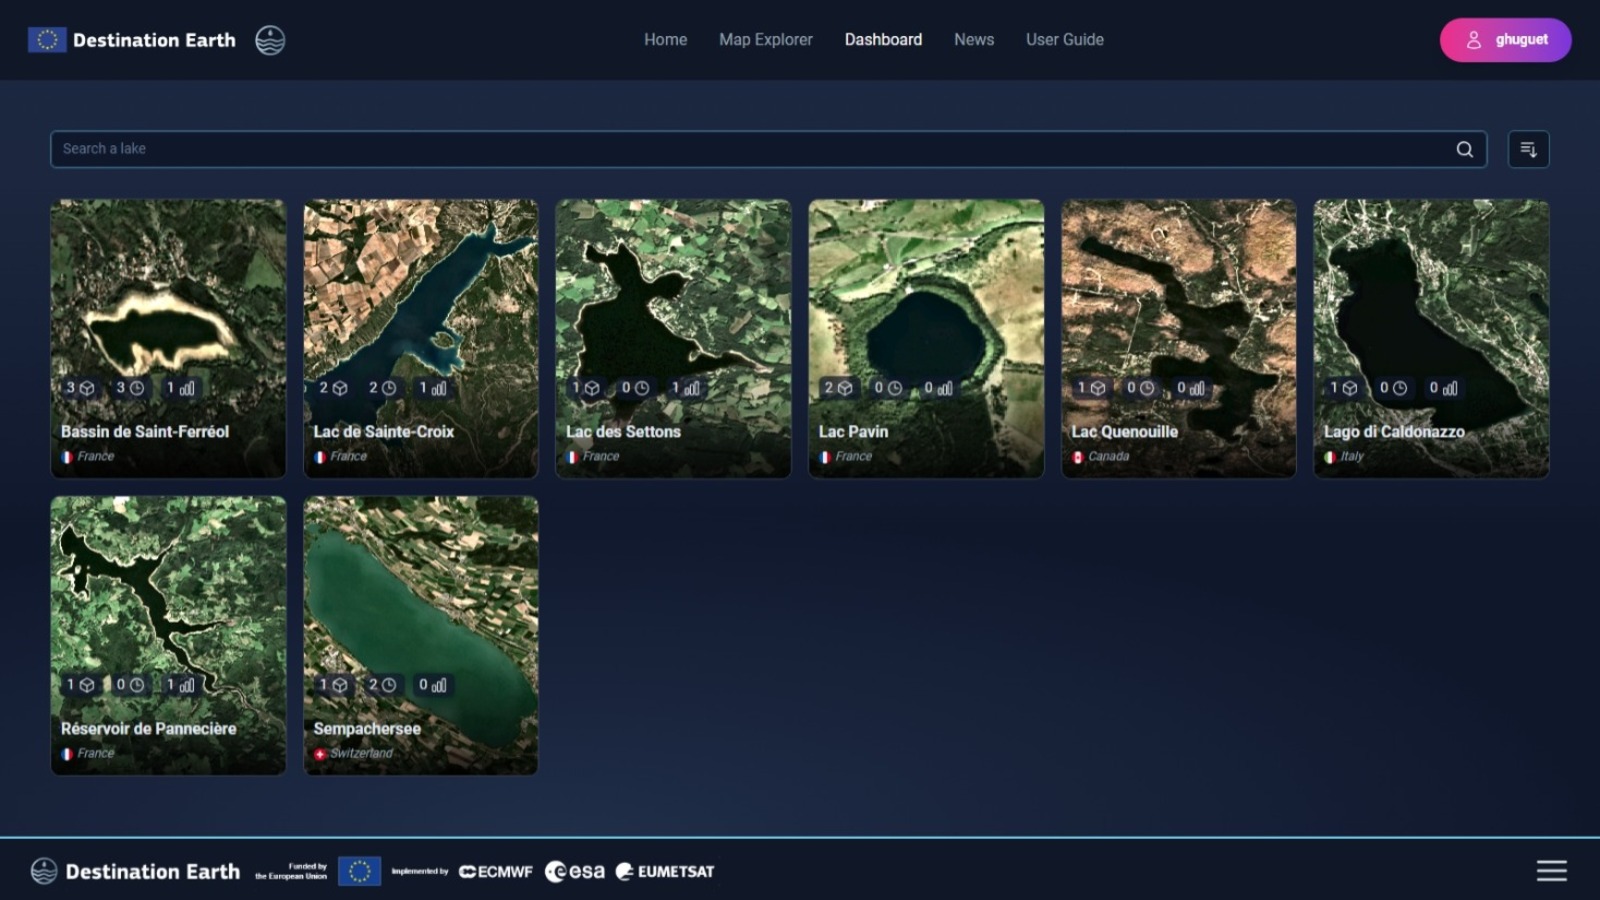Click the bar chart icon on Lac des Settons
1600x900 pixels.
coord(691,388)
